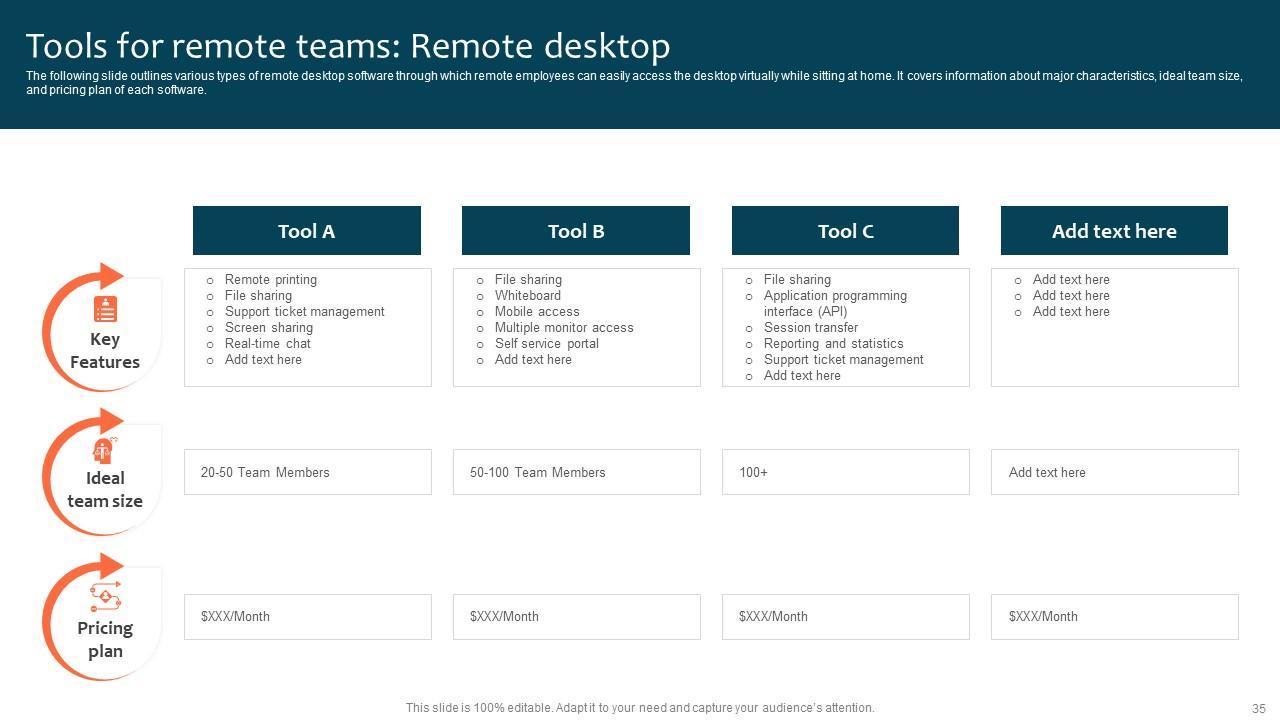The width and height of the screenshot is (1280, 720).
Task: Select the Tool C $XXX/Month pricing box
Action: click(x=846, y=617)
